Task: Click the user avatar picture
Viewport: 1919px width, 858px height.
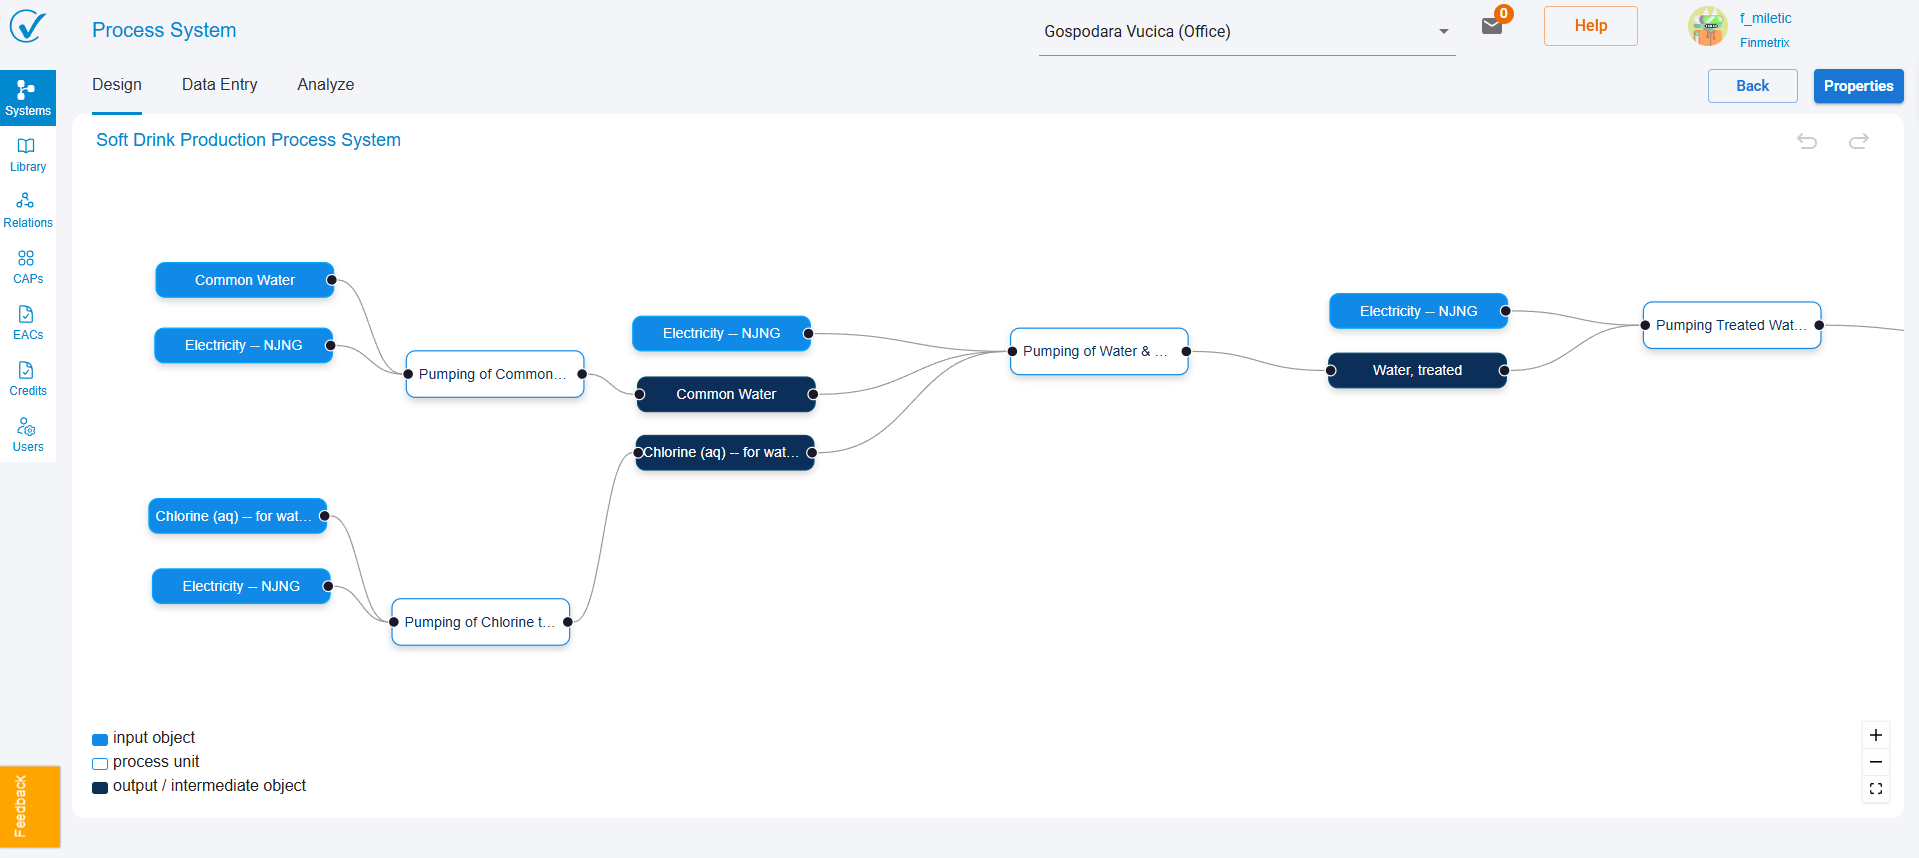Action: click(1708, 26)
